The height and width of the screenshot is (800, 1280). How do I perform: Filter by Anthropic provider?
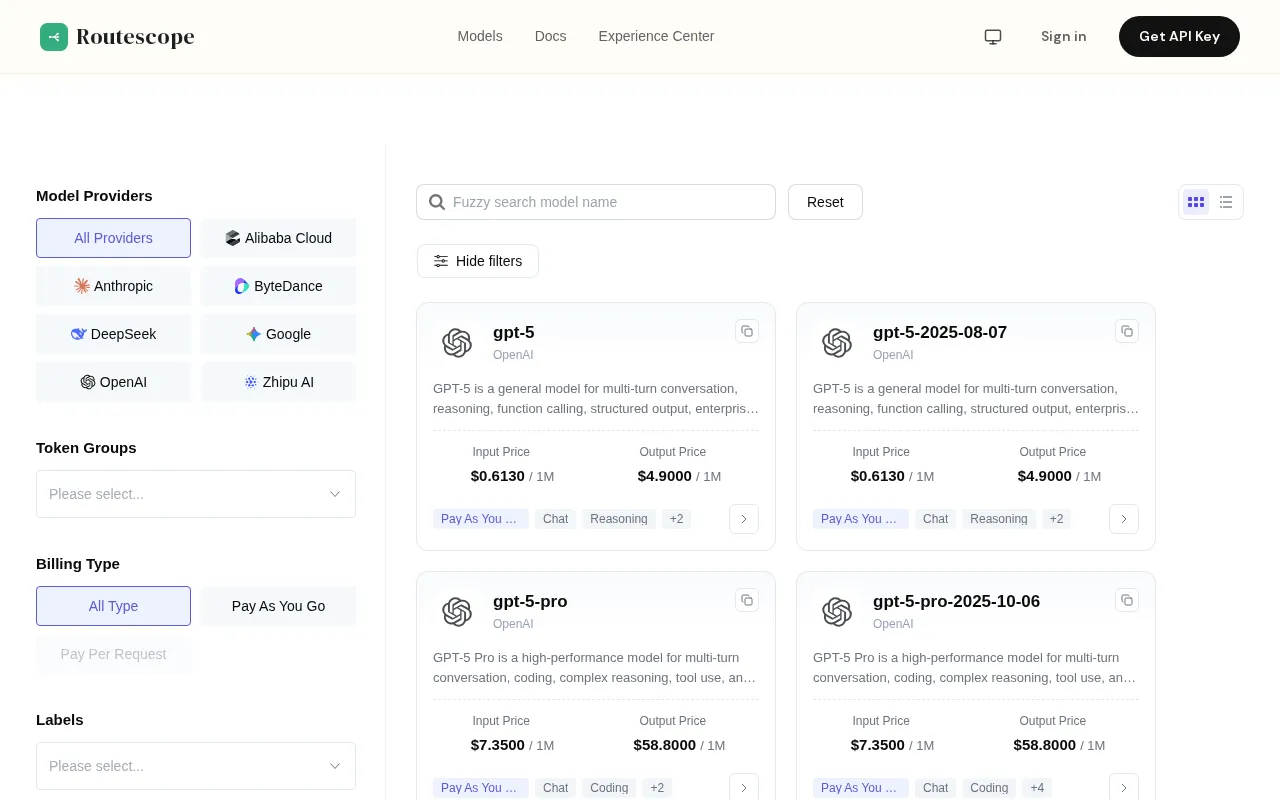coord(113,286)
